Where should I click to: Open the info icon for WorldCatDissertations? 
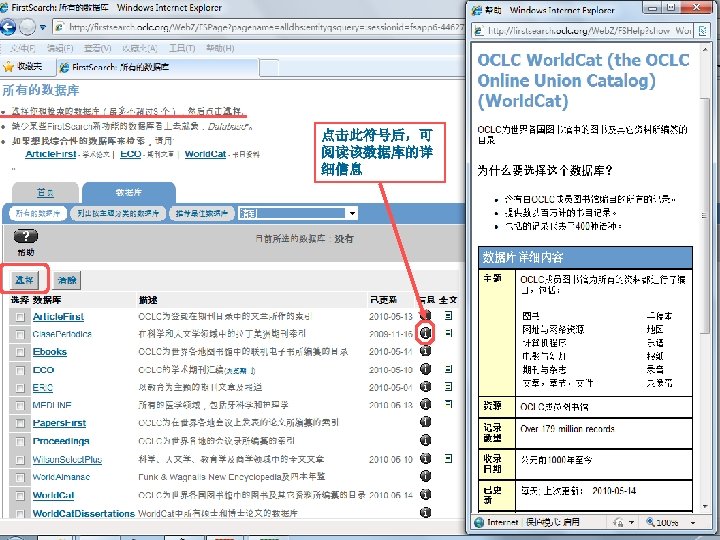pyautogui.click(x=426, y=512)
